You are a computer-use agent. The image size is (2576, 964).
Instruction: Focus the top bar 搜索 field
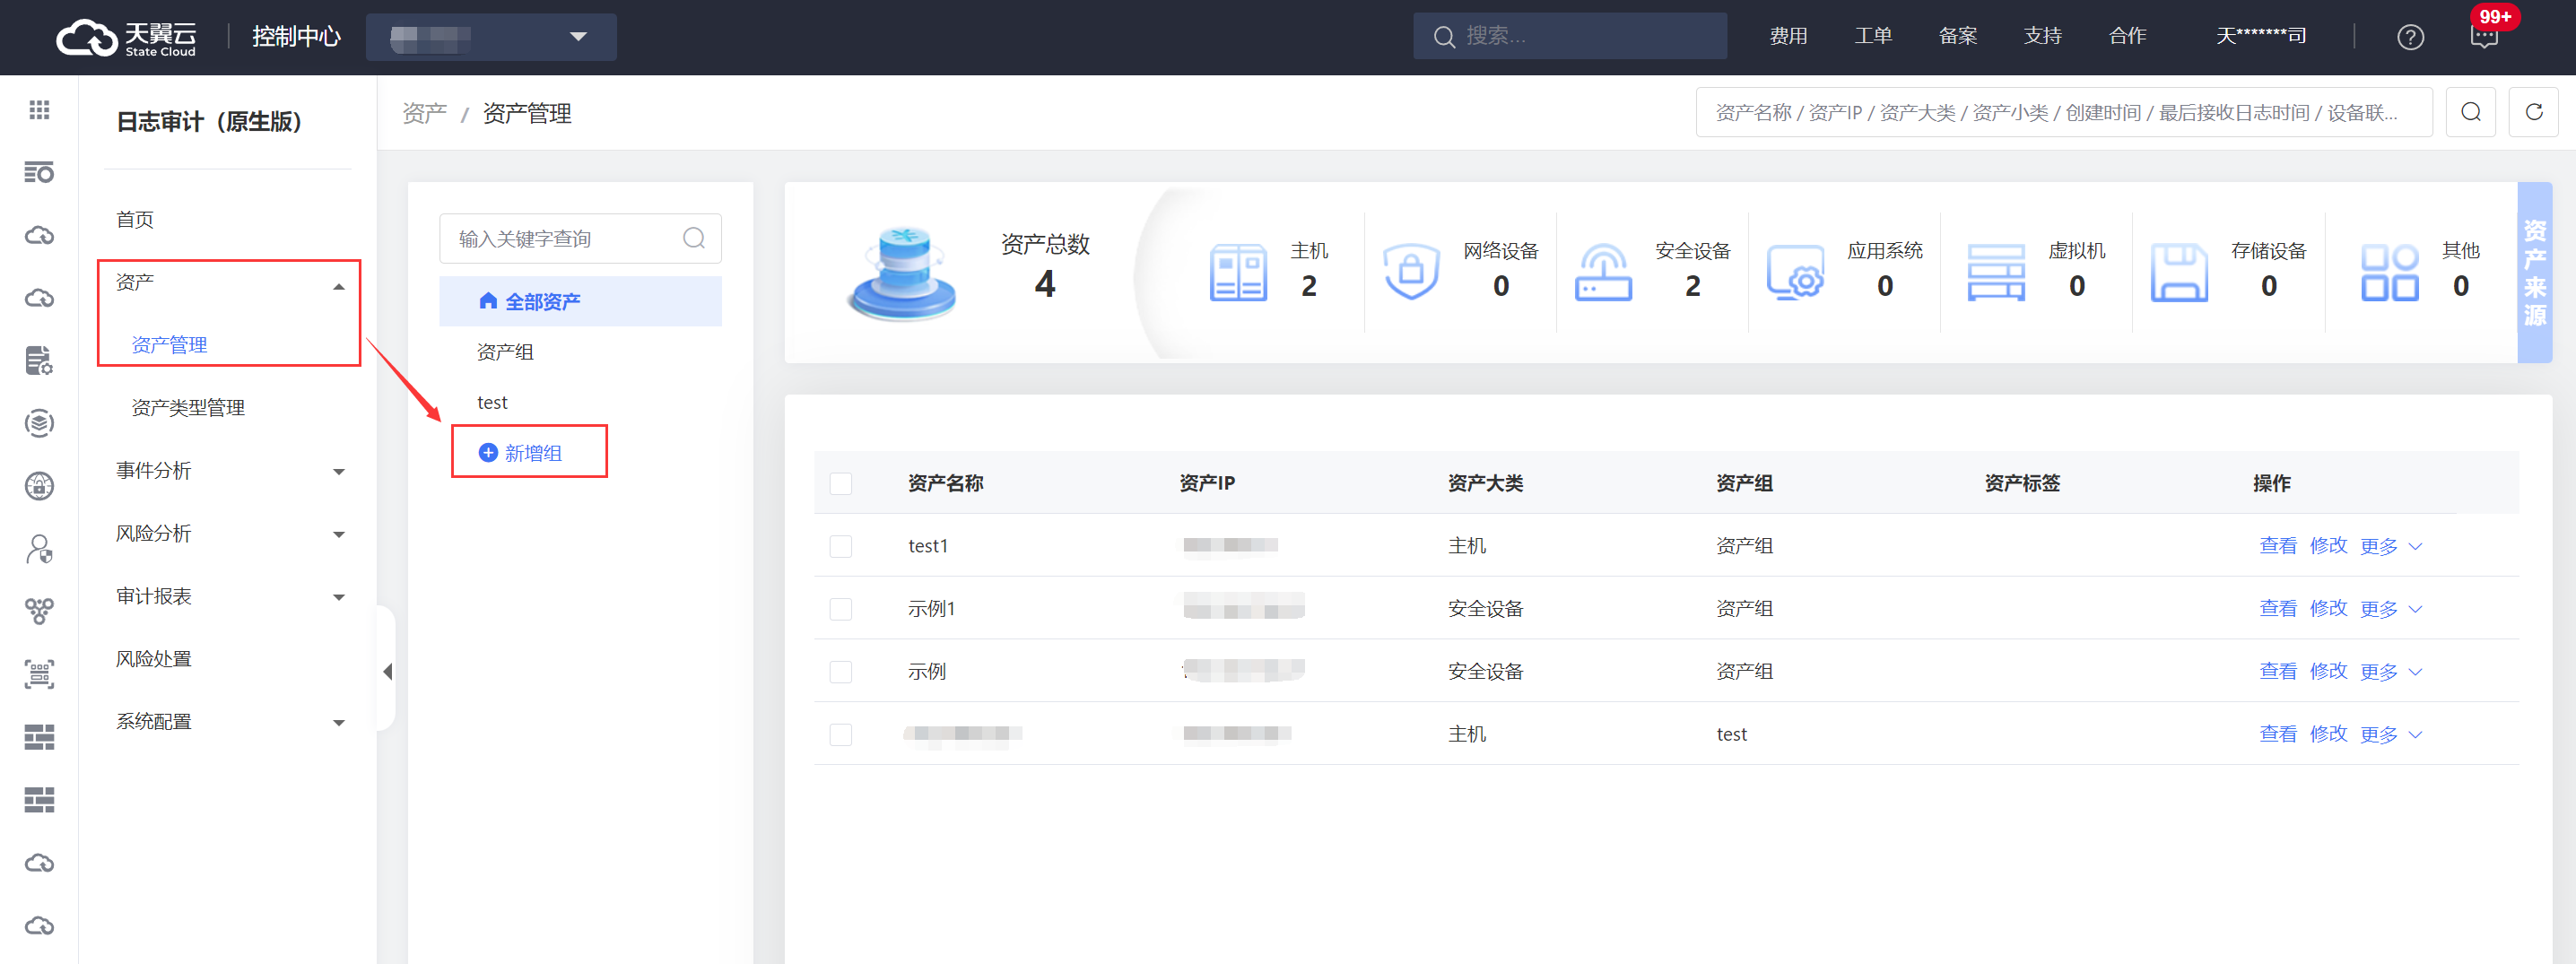coord(1570,36)
